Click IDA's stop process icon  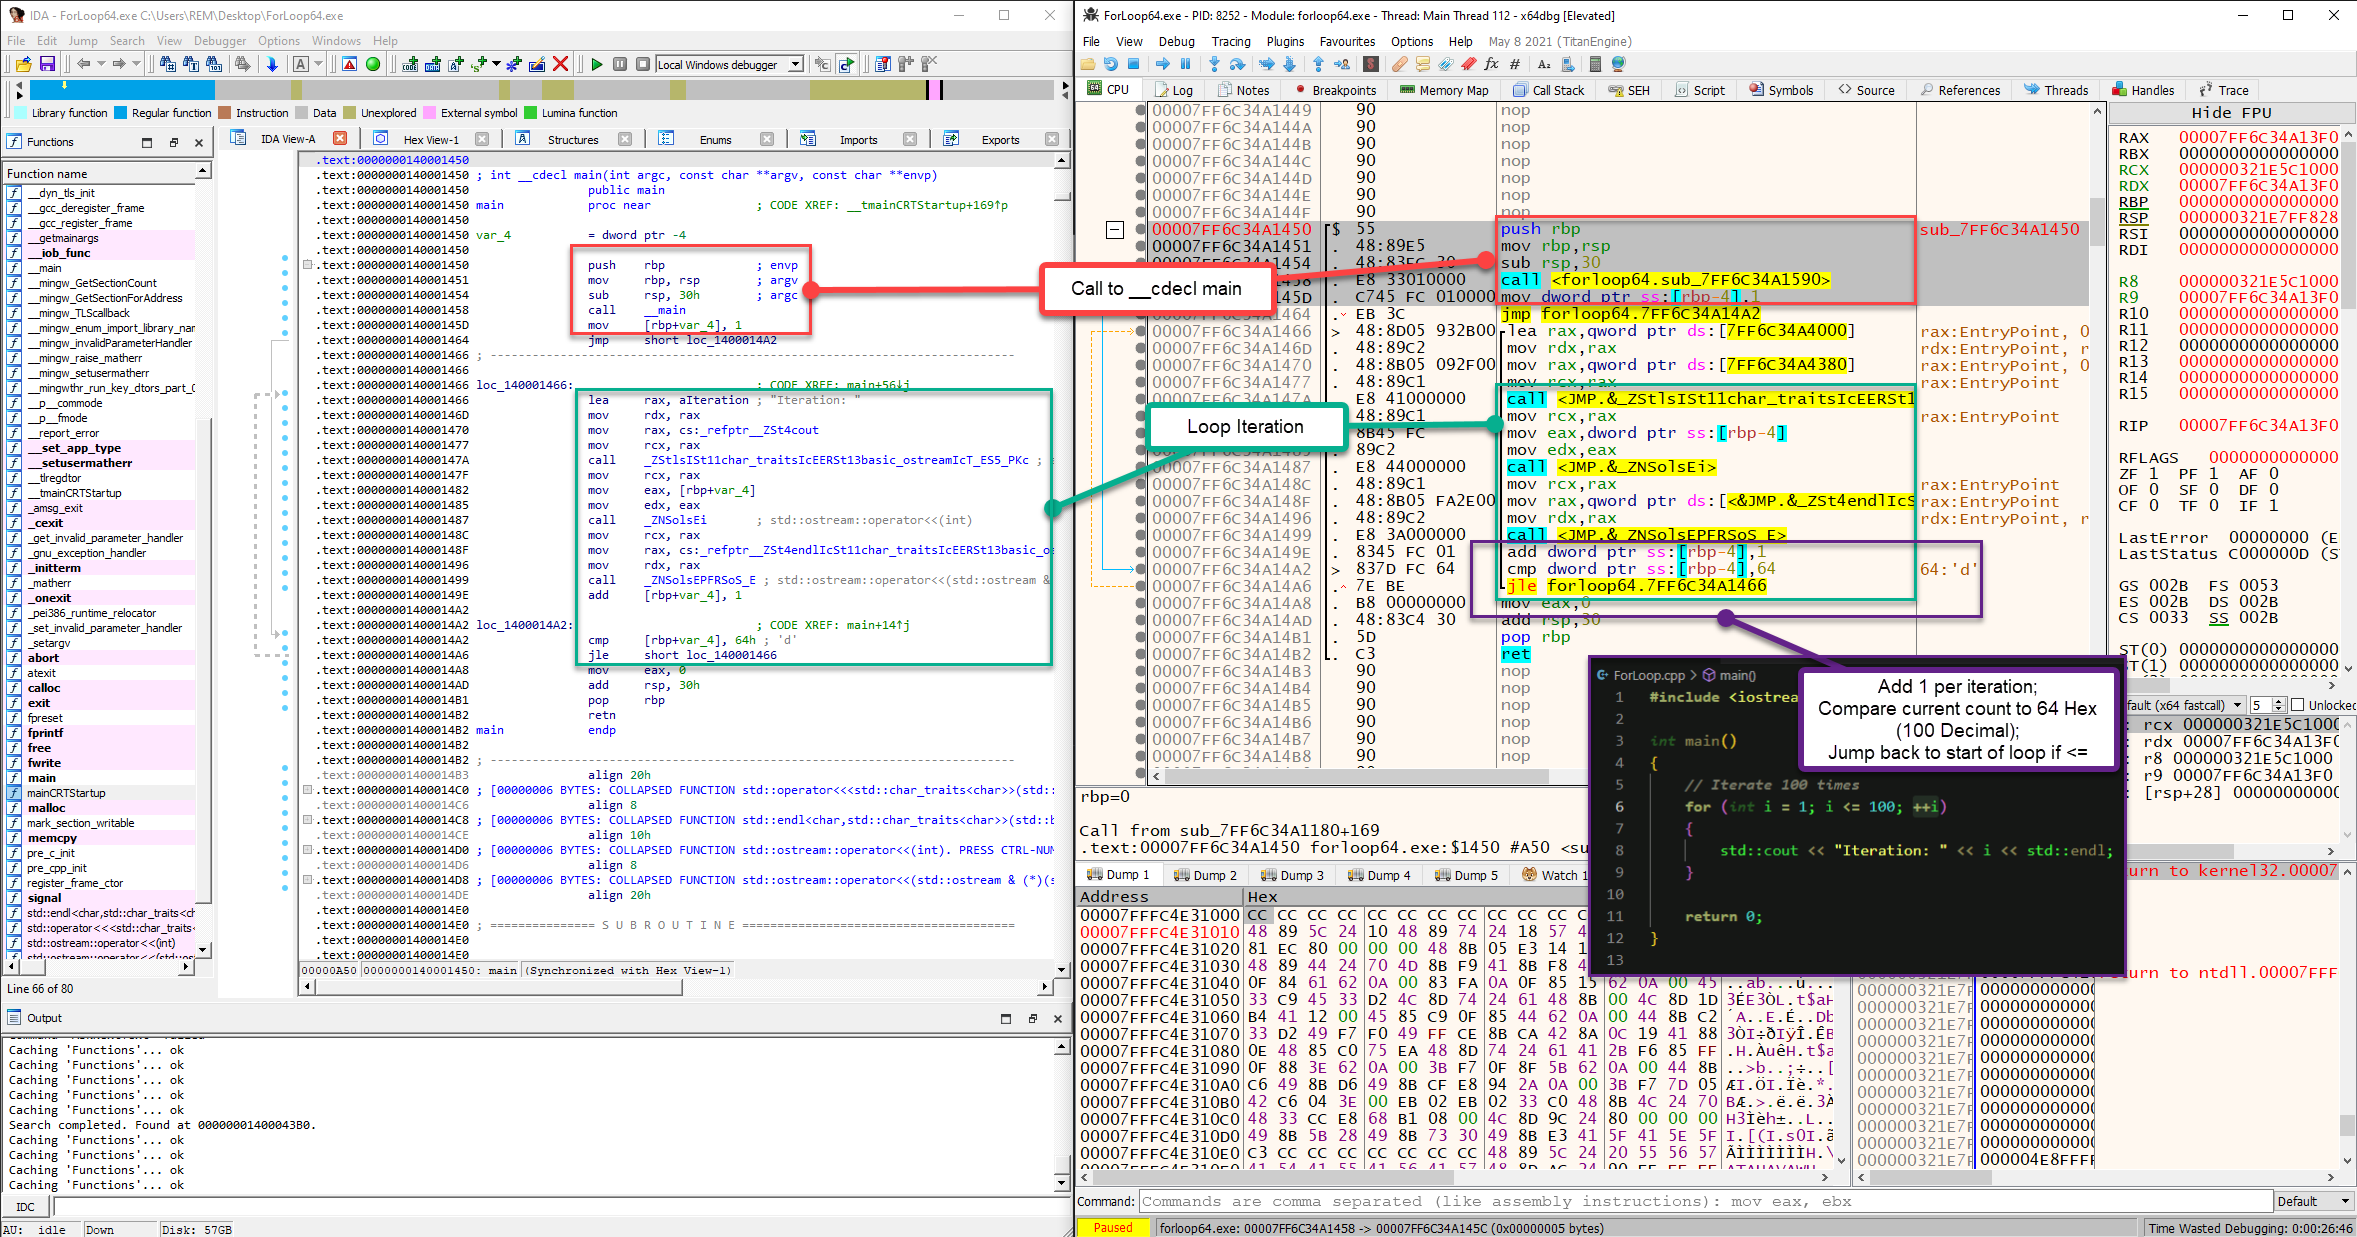pyautogui.click(x=643, y=64)
